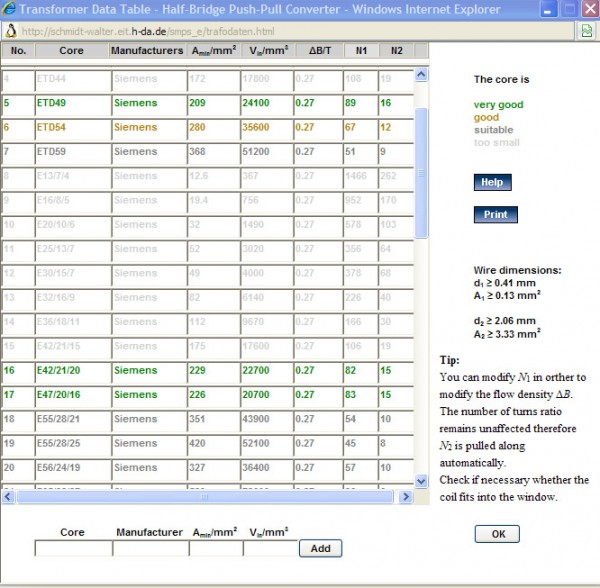600x588 pixels.
Task: Click the Internet Explorer icon in title bar
Action: 10,10
